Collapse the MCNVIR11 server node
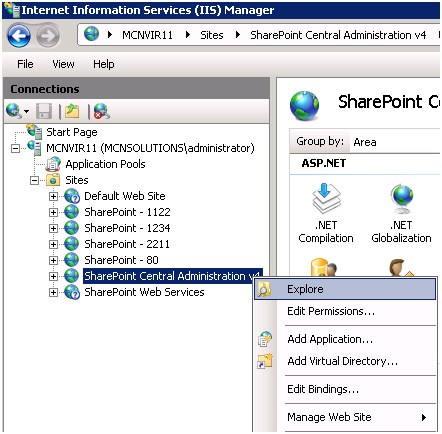442x434 pixels. (15, 148)
